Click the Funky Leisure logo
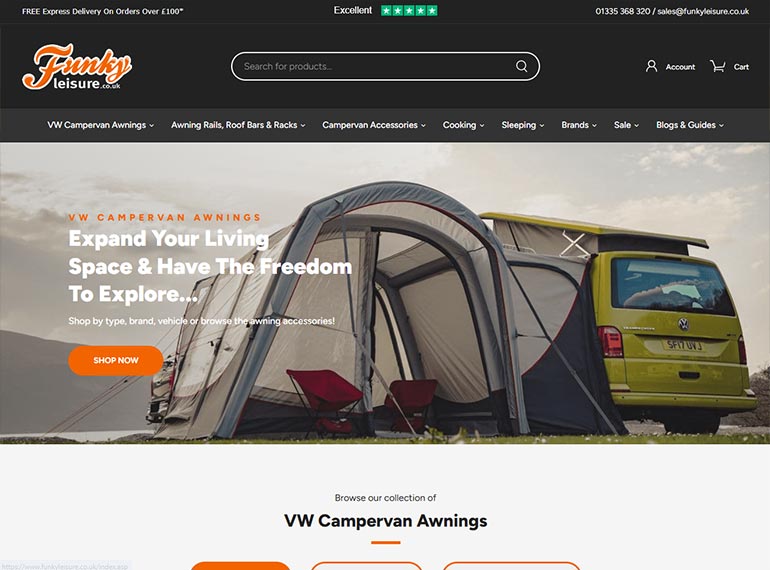770x570 pixels. (x=77, y=67)
